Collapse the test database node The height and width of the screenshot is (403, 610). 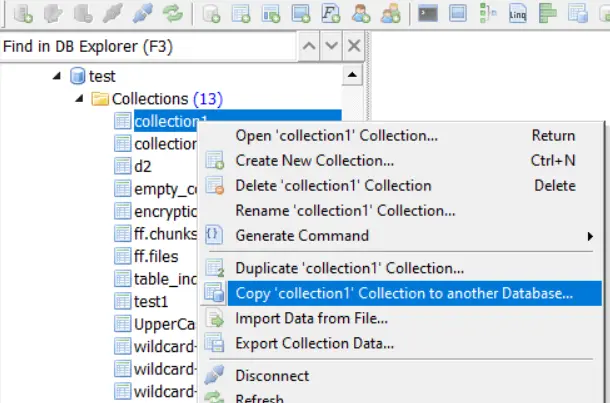(x=57, y=76)
